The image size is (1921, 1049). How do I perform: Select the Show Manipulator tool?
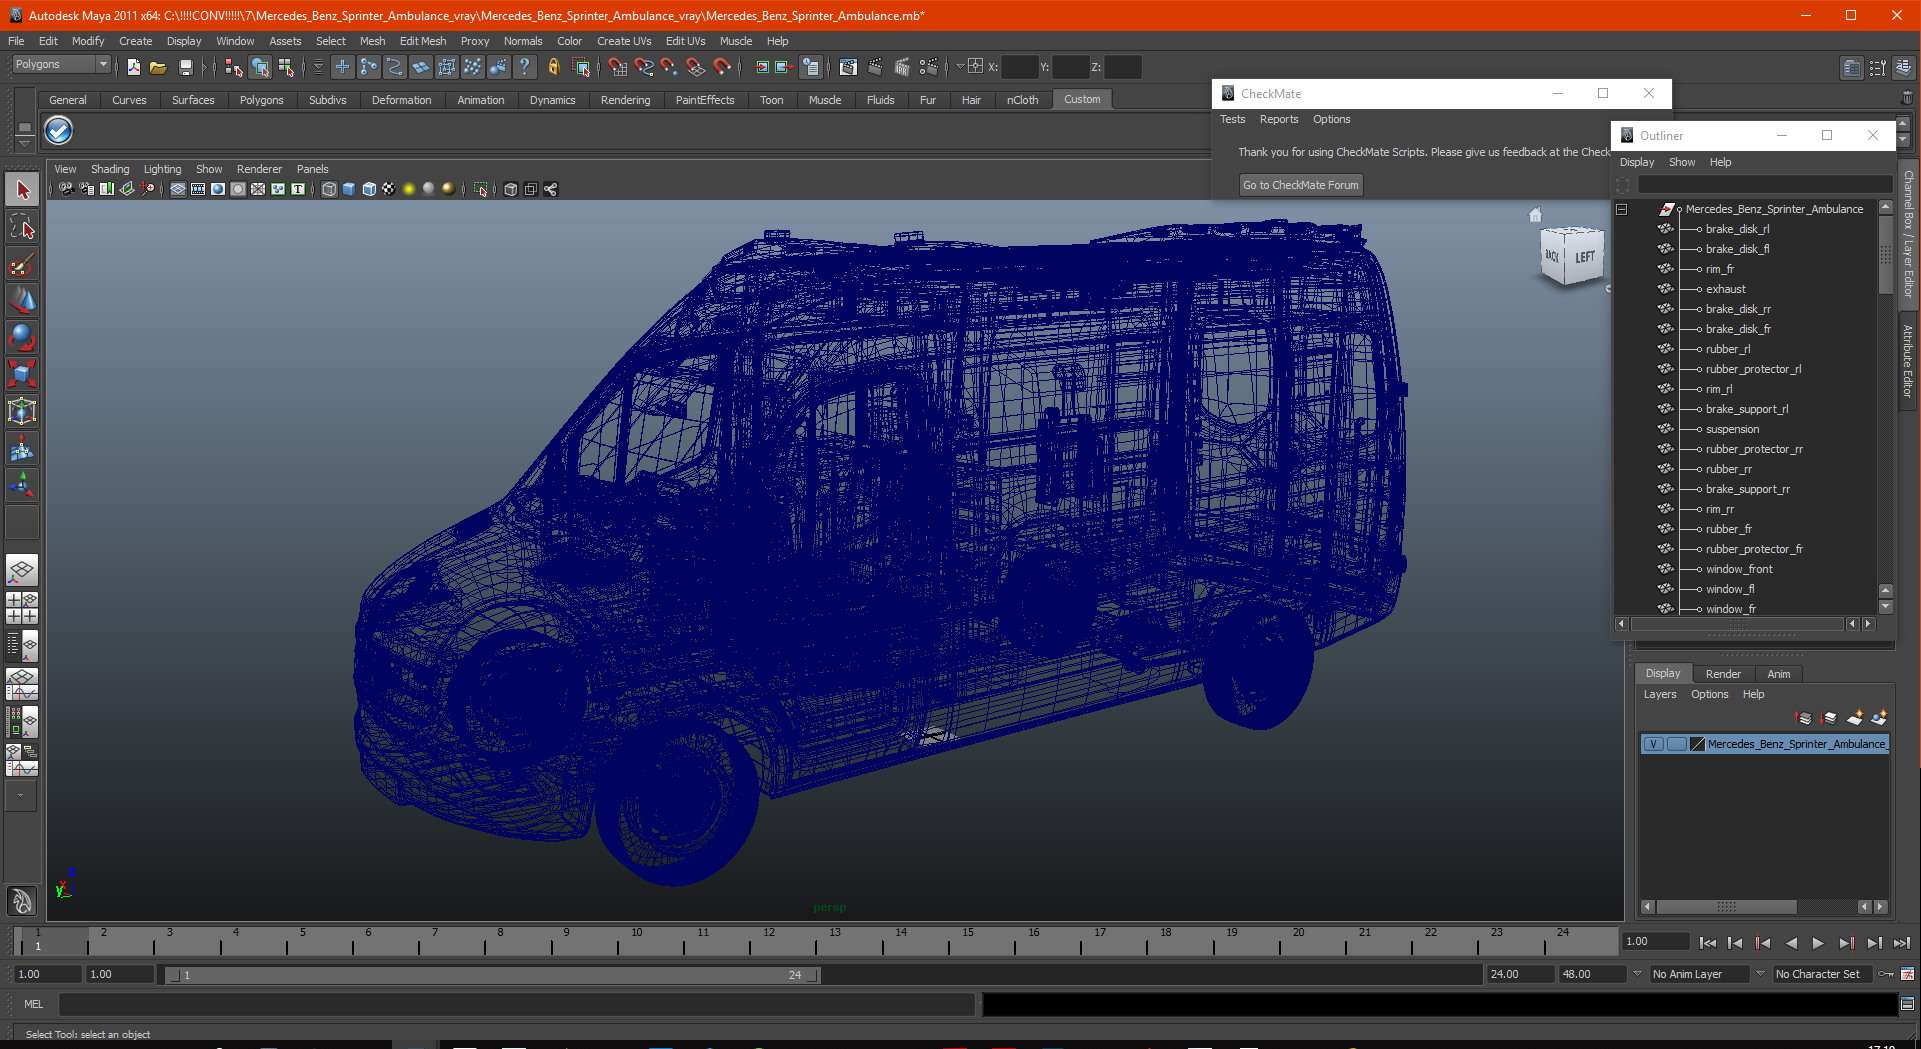[22, 485]
